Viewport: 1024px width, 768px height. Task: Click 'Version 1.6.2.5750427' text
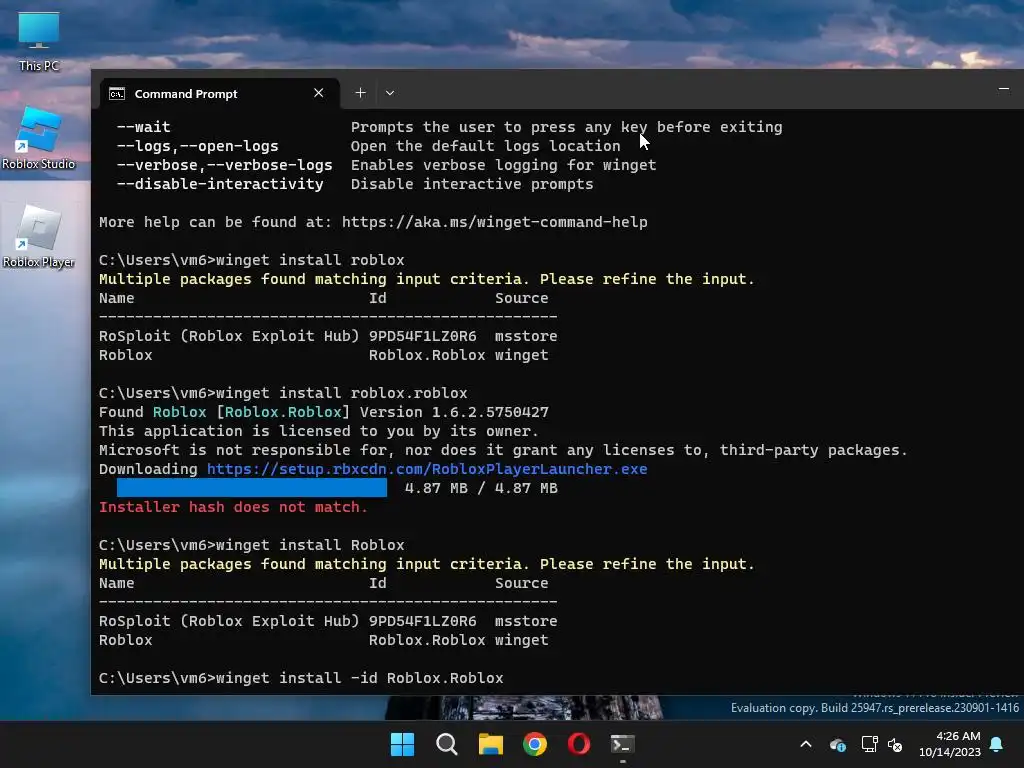pos(454,412)
